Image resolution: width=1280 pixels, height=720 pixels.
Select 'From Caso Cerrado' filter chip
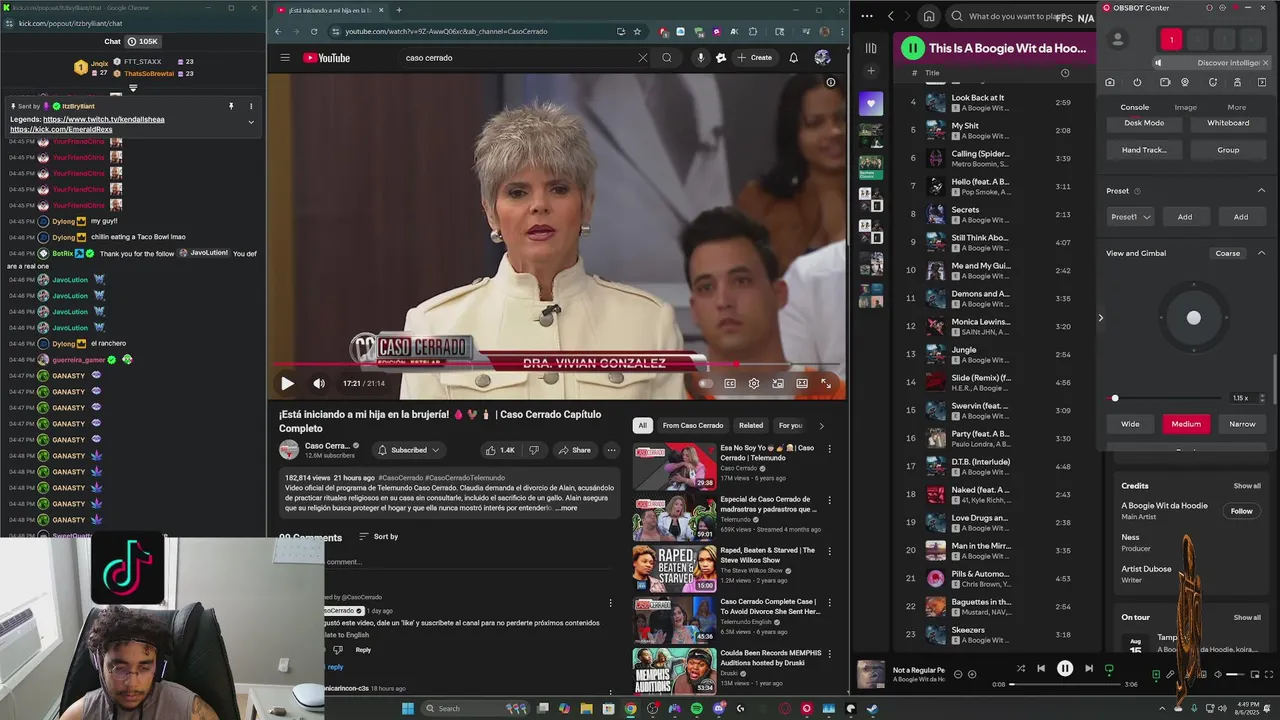click(x=692, y=425)
